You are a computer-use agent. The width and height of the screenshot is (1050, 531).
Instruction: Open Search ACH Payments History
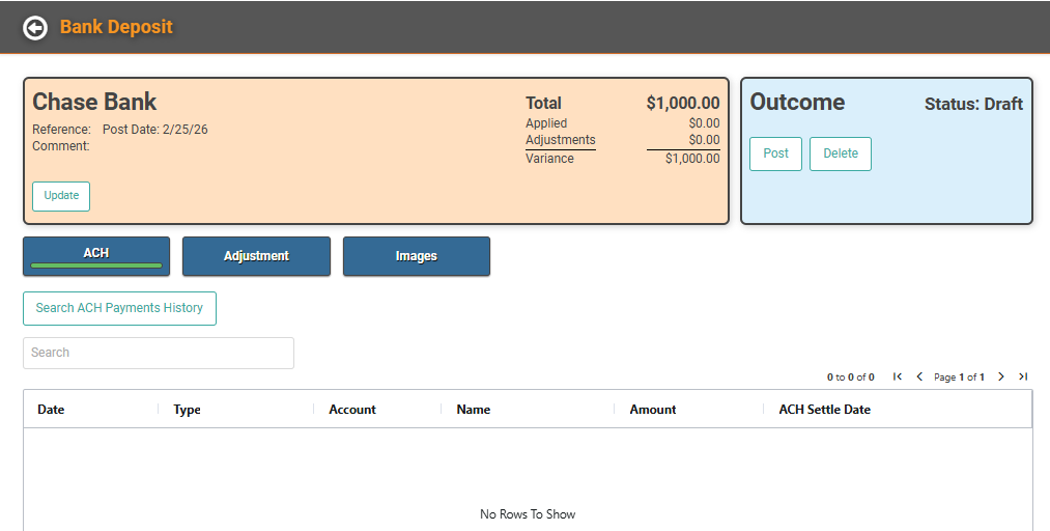click(x=119, y=308)
